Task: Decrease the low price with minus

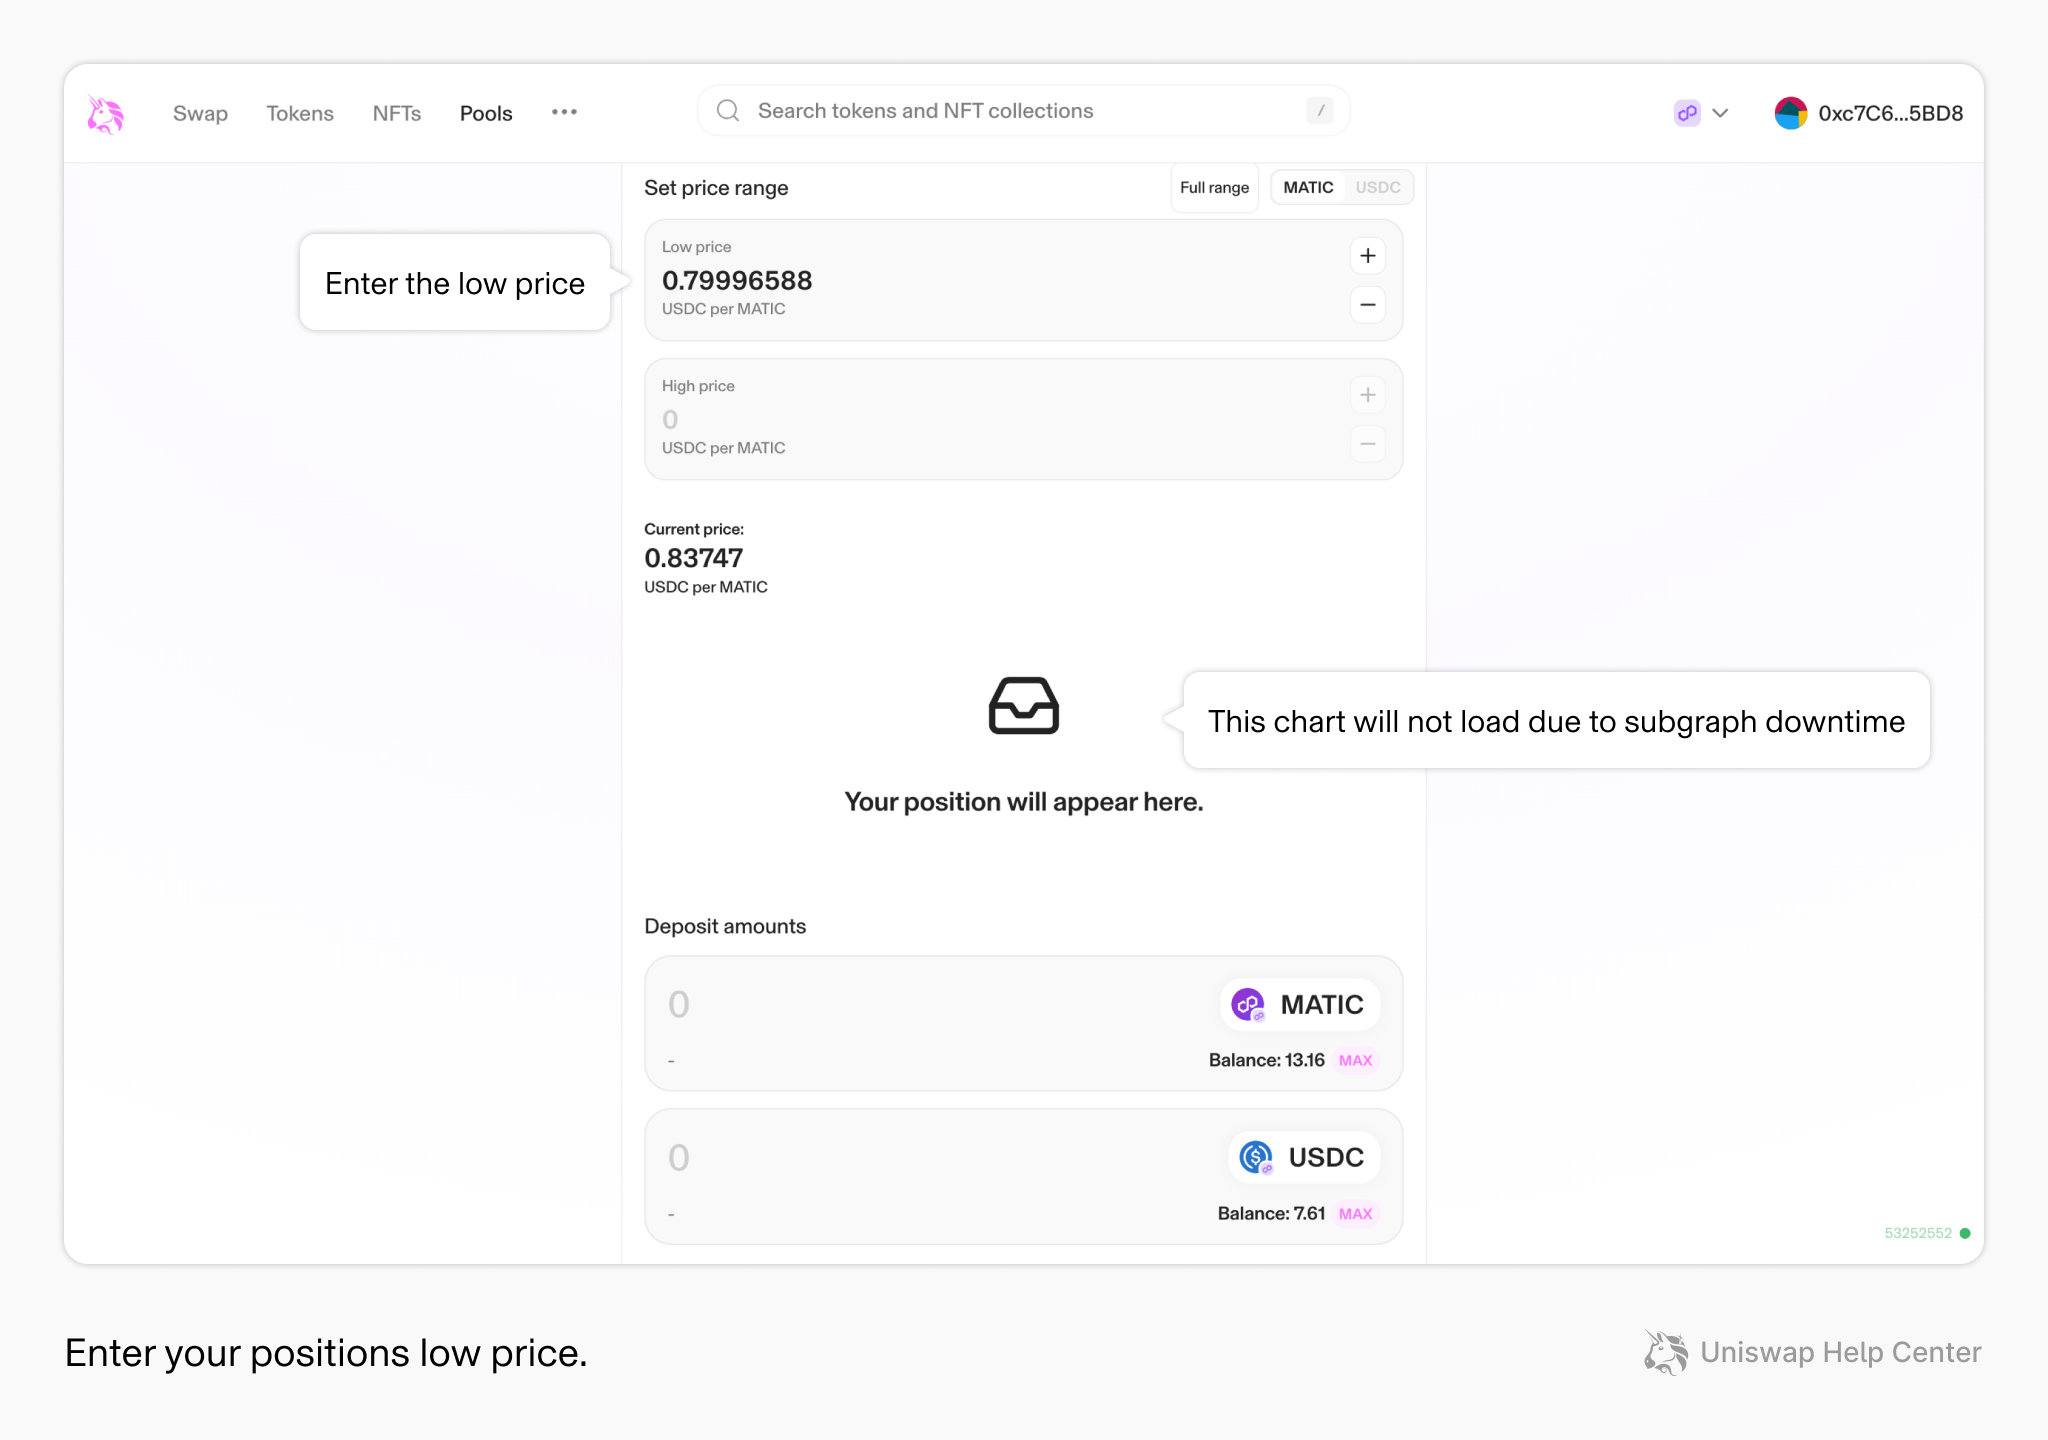Action: [1368, 305]
